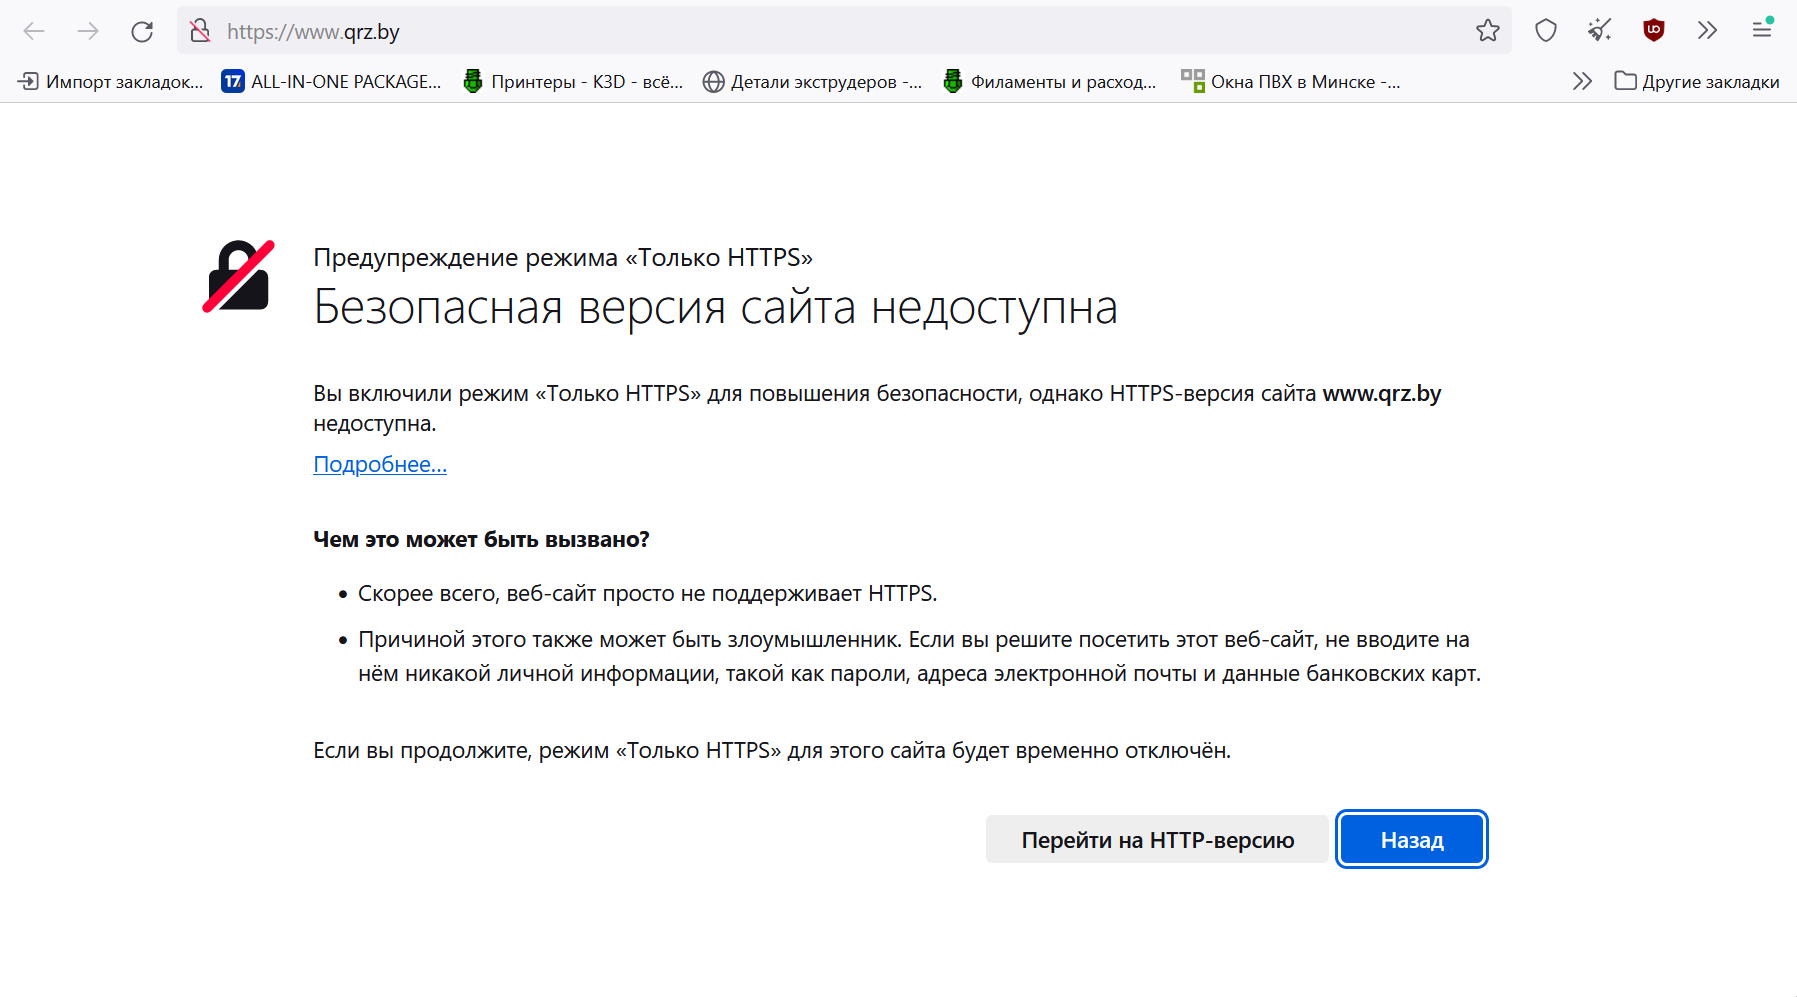Reload the current page

[142, 31]
